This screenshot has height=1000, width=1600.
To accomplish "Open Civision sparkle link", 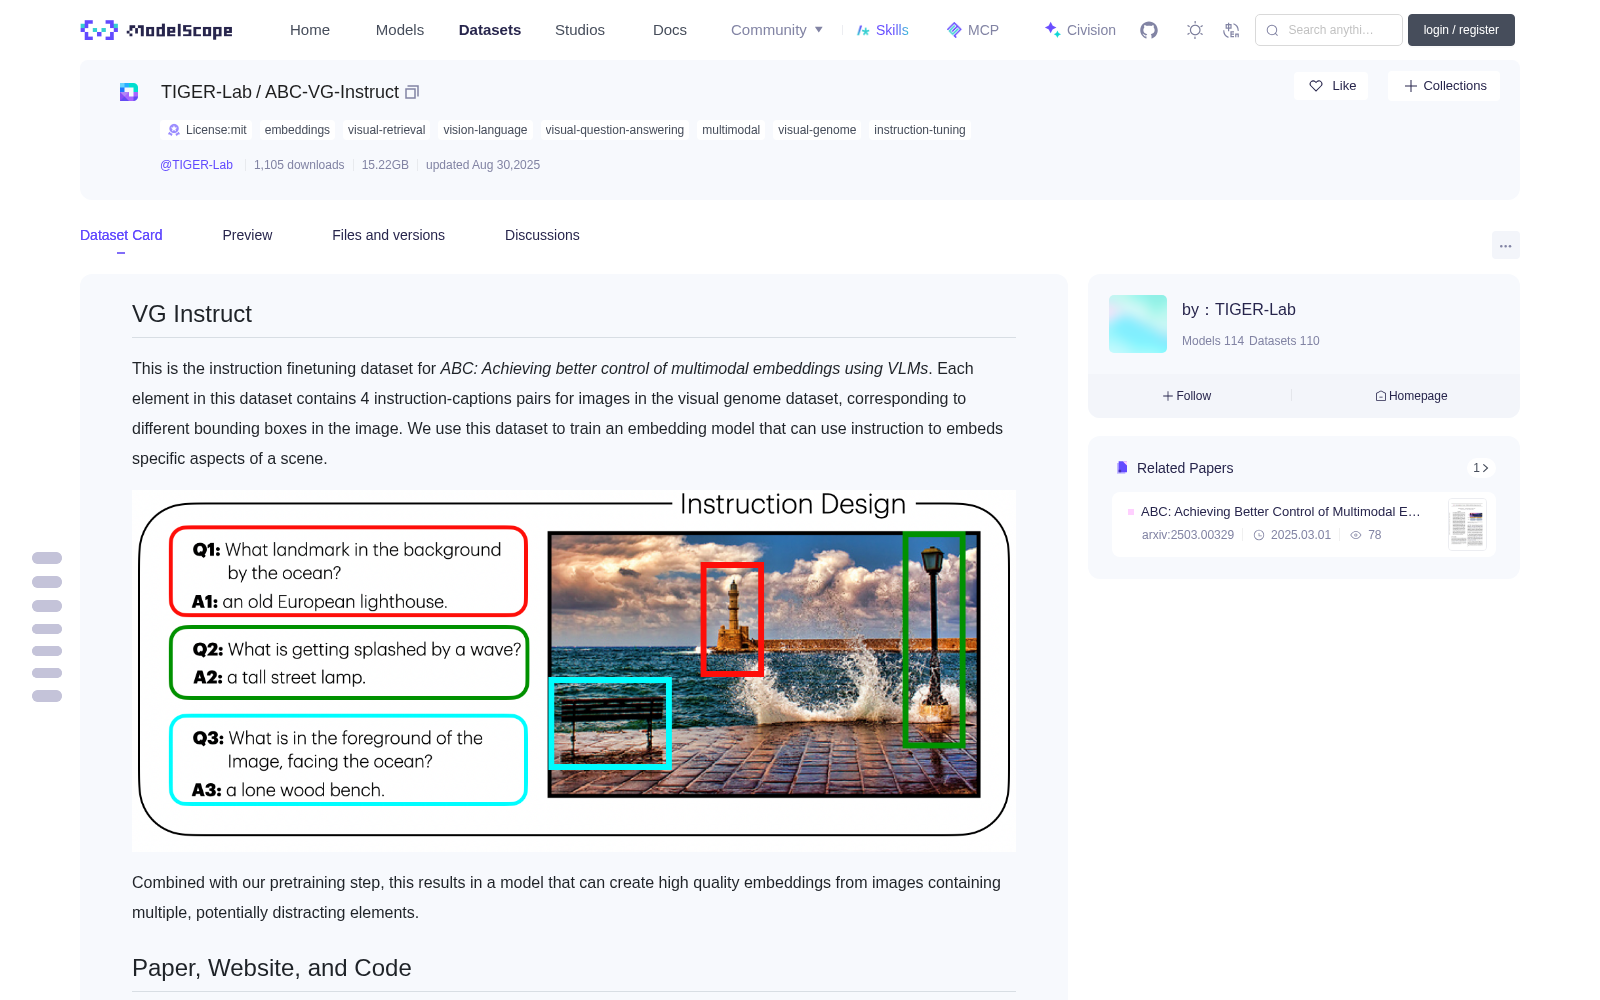I will point(1080,30).
